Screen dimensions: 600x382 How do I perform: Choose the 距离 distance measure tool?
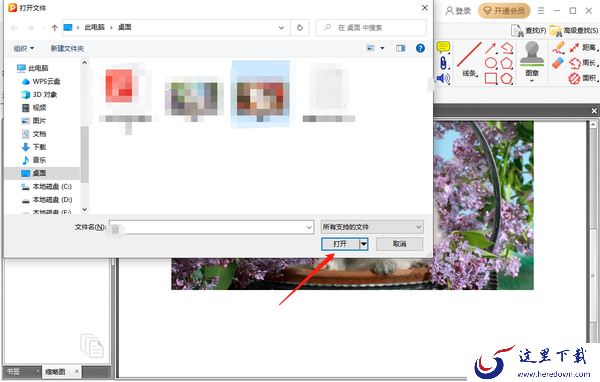(x=584, y=47)
